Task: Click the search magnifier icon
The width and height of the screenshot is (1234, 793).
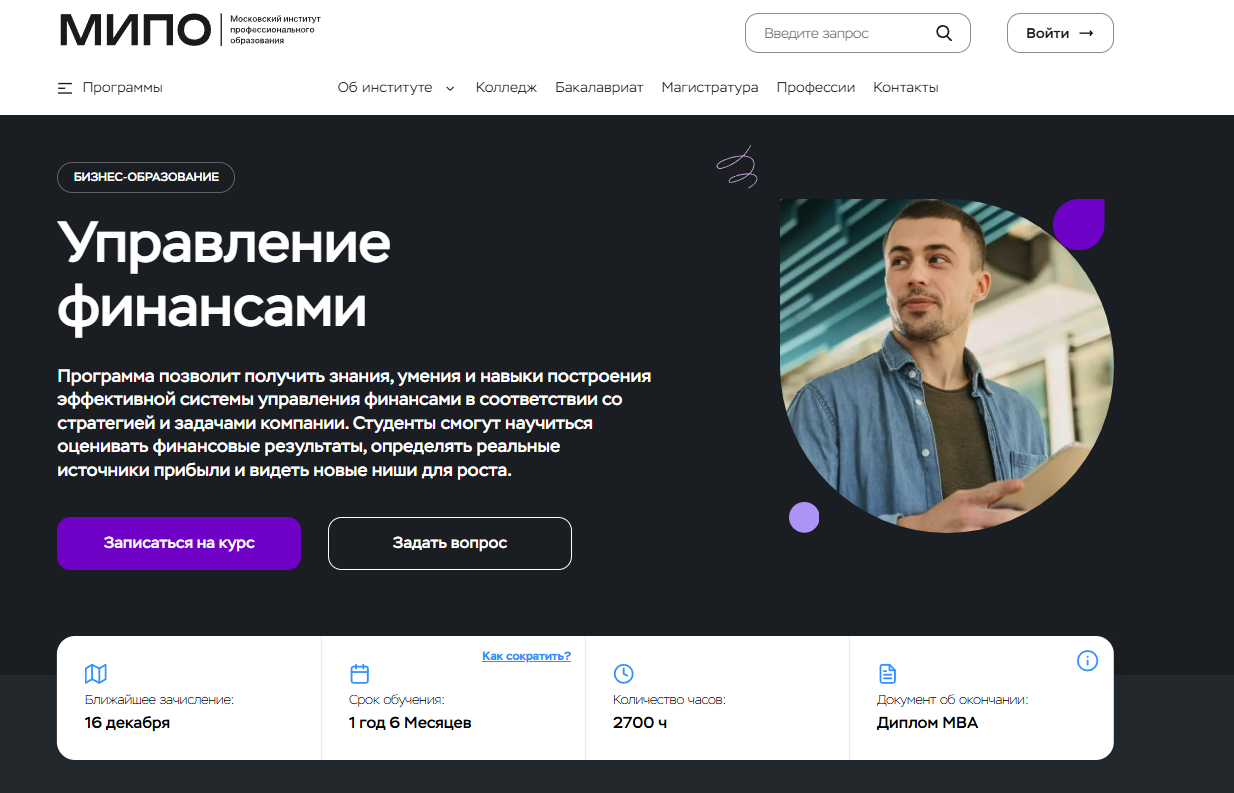Action: [x=944, y=33]
